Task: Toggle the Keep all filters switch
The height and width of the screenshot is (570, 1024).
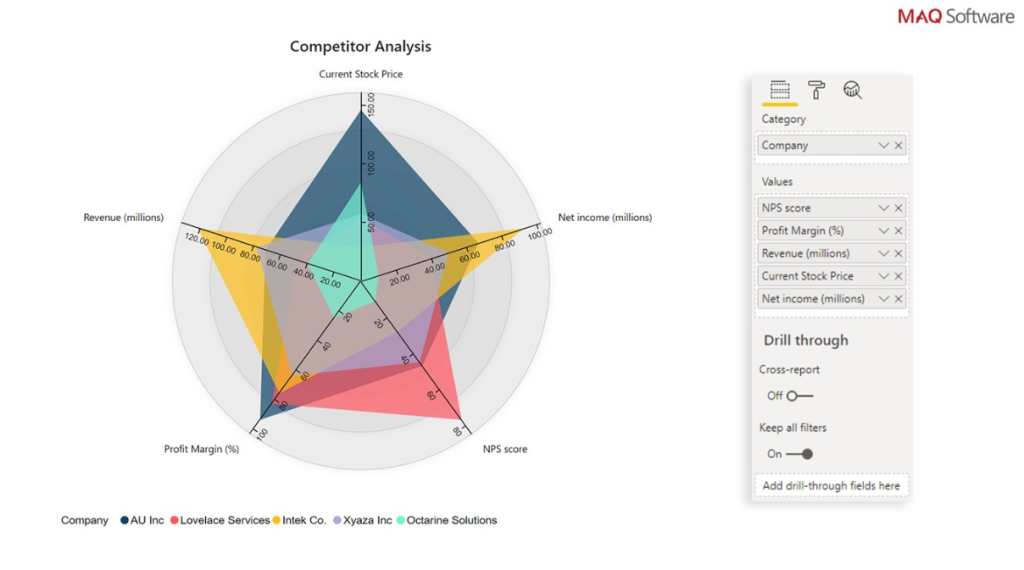Action: [x=799, y=454]
